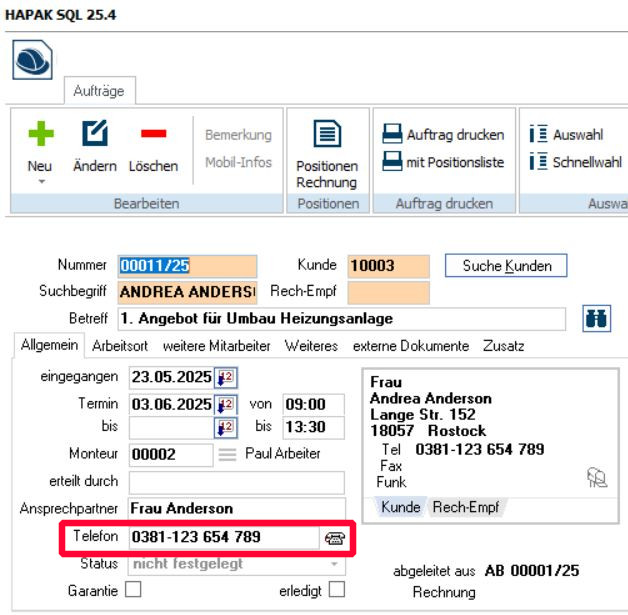Open the externe Dokumente tab
The image size is (628, 615).
coord(410,346)
